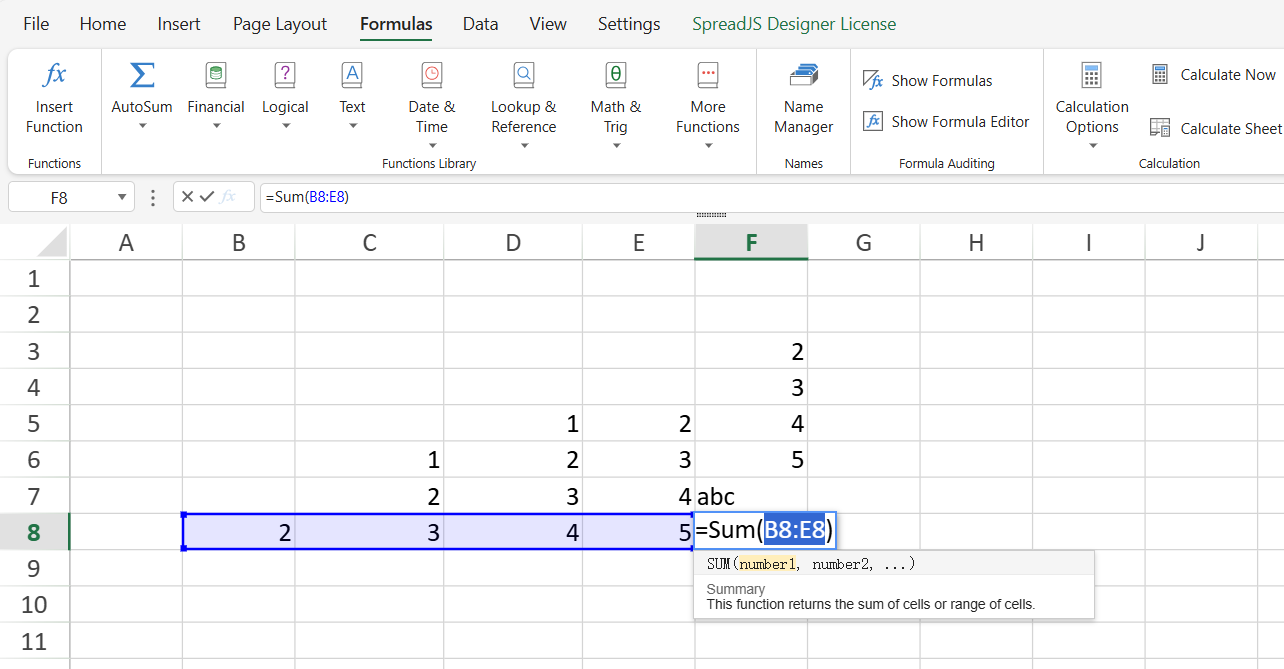Click the Formulas tab

(396, 24)
